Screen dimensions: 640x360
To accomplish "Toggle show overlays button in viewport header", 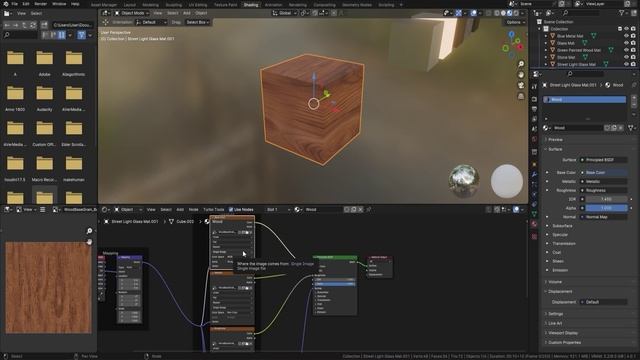I will (x=474, y=13).
